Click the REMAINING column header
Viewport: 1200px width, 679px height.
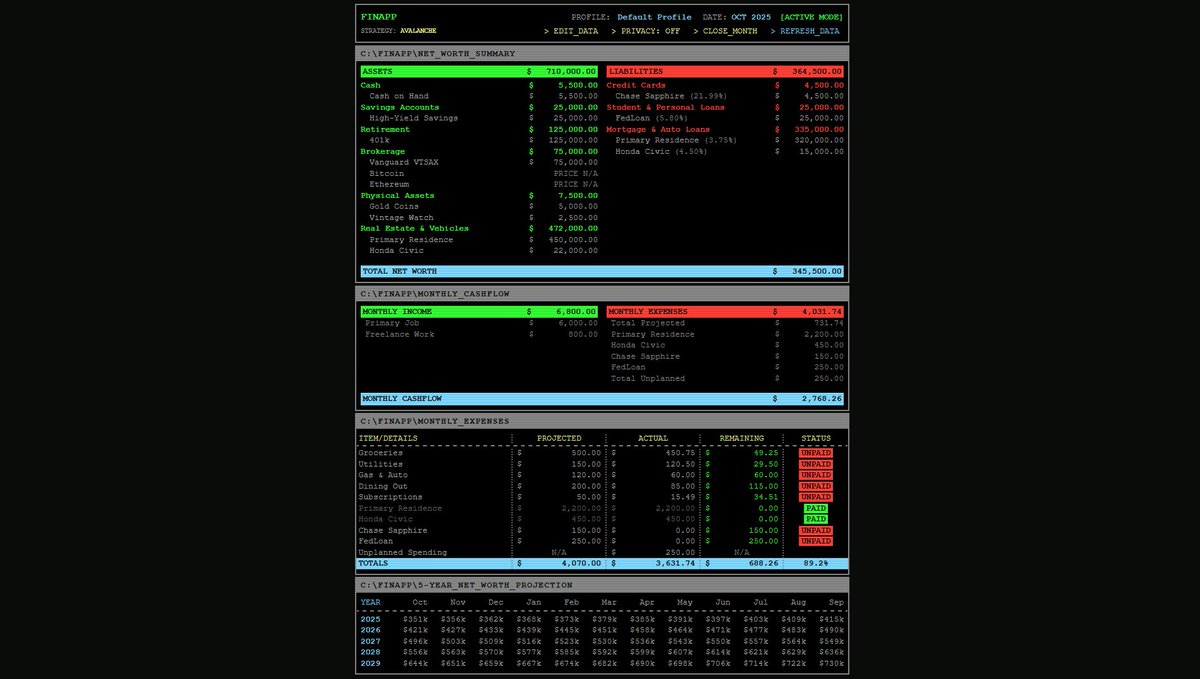point(742,438)
